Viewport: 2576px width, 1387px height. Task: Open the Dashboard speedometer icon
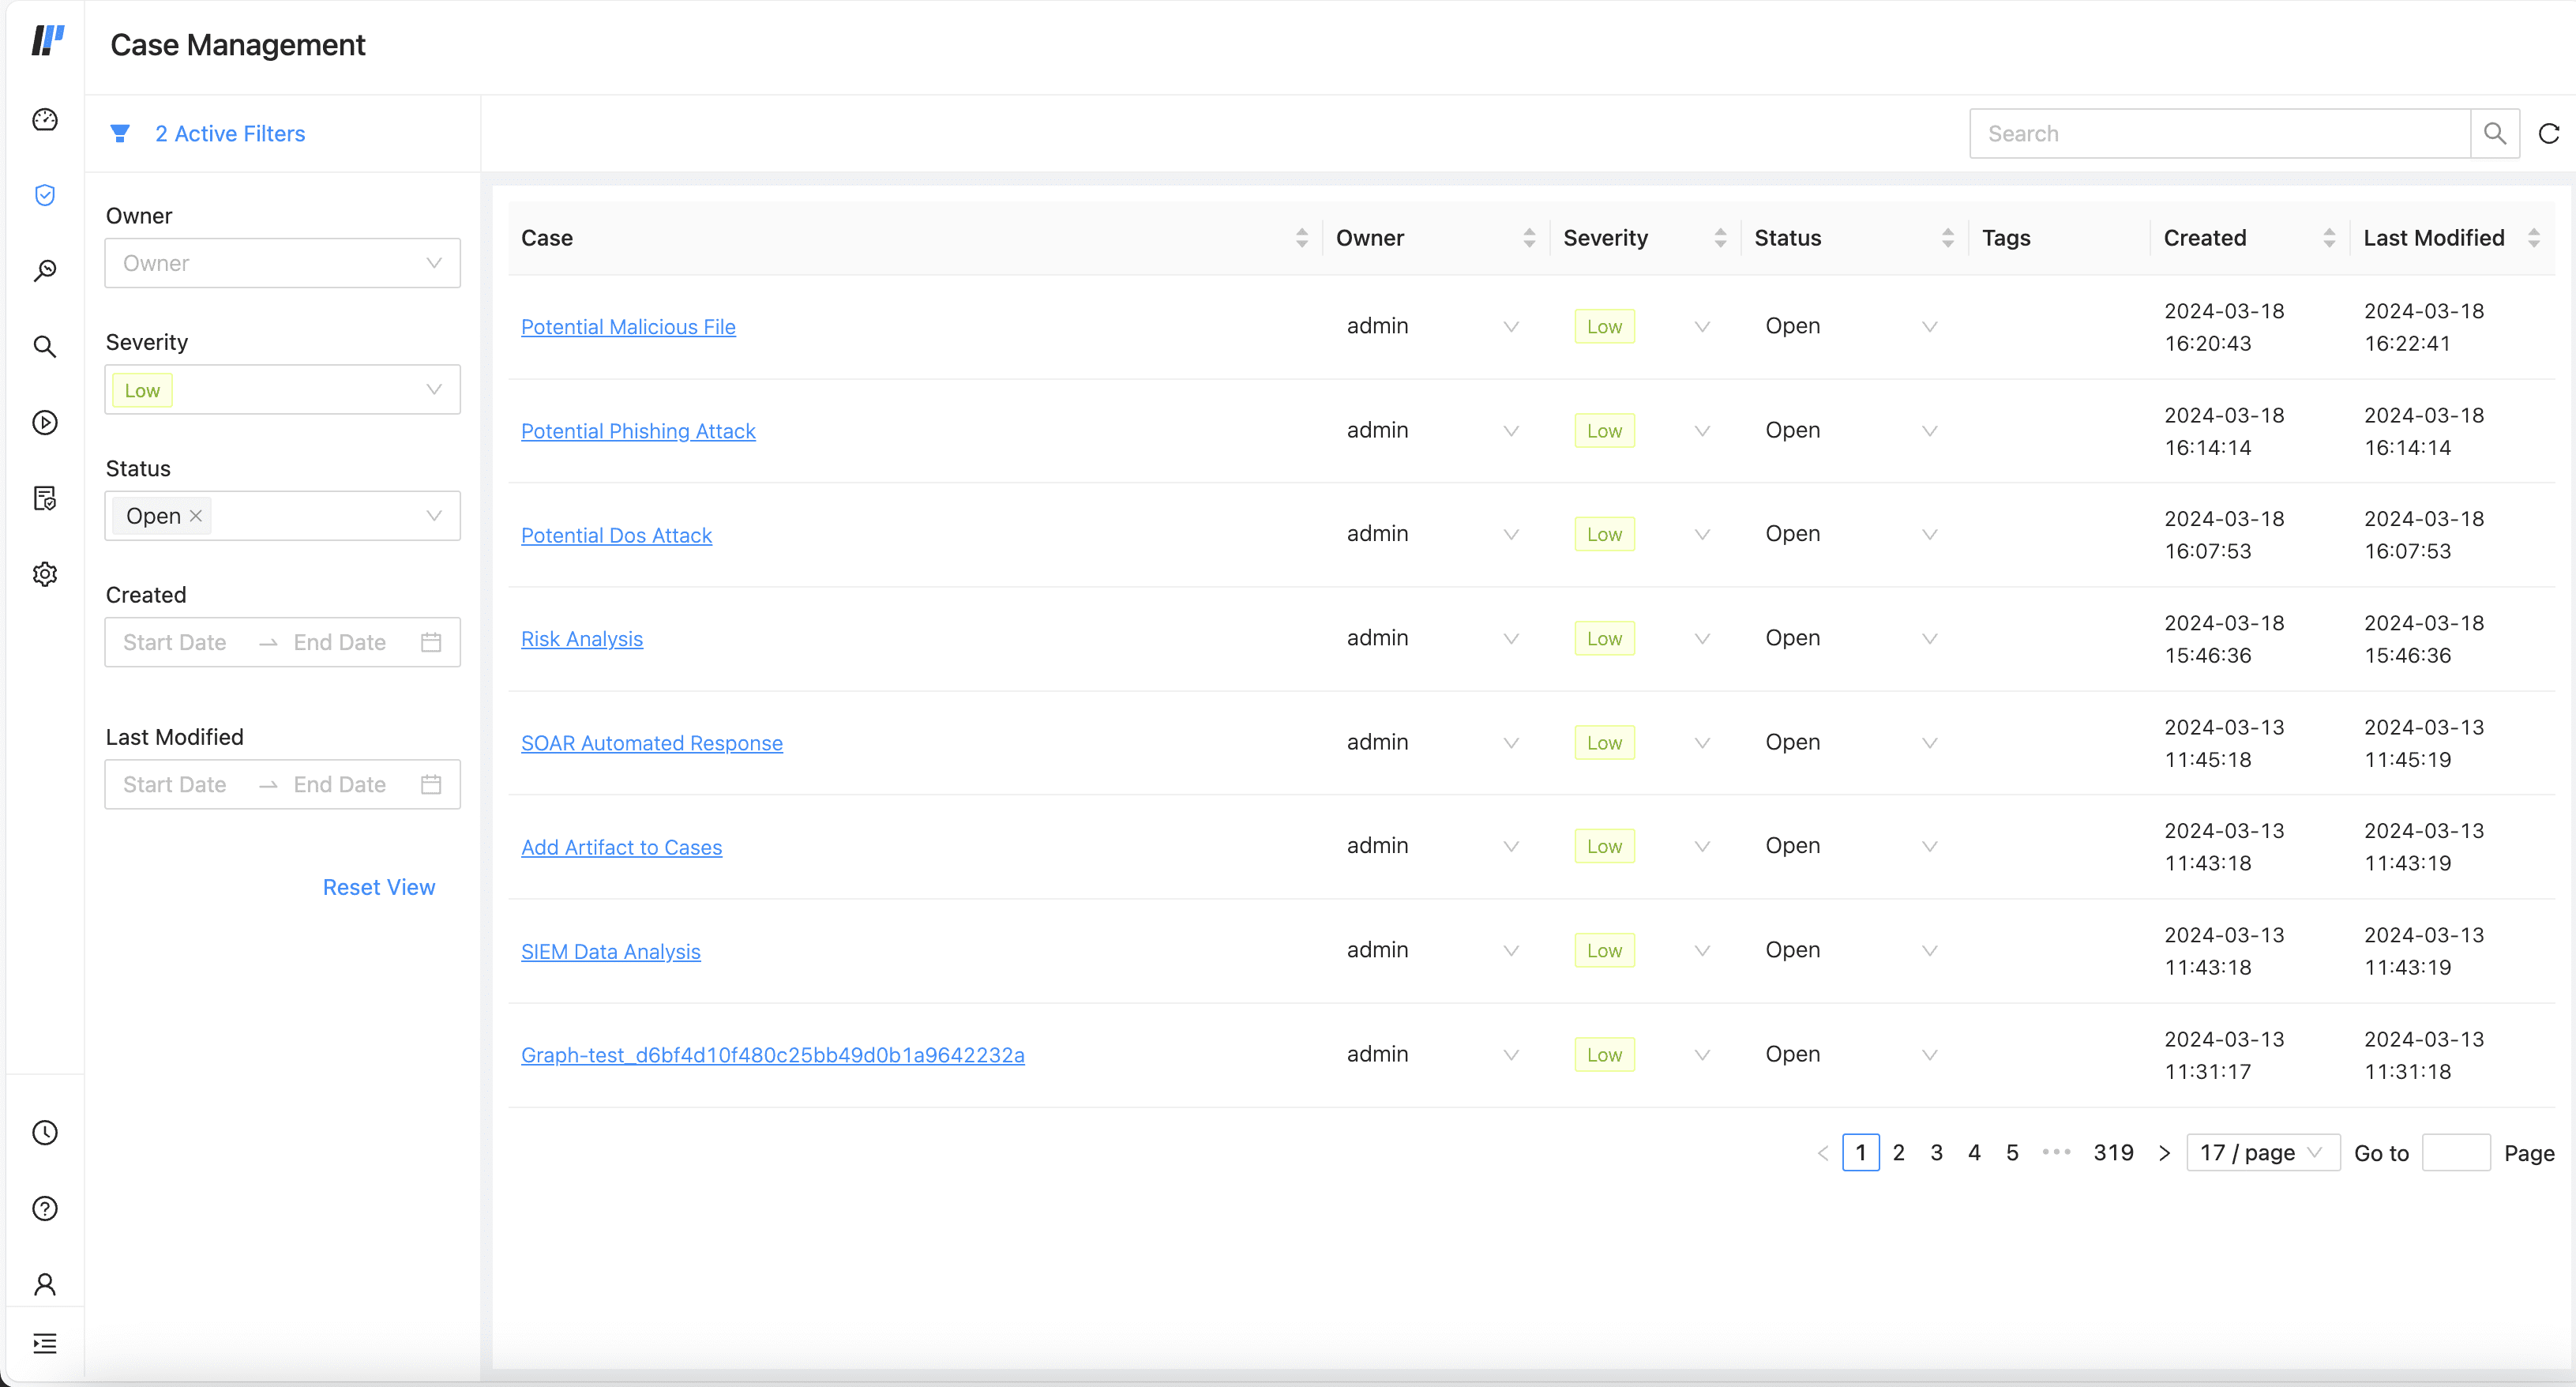(45, 119)
